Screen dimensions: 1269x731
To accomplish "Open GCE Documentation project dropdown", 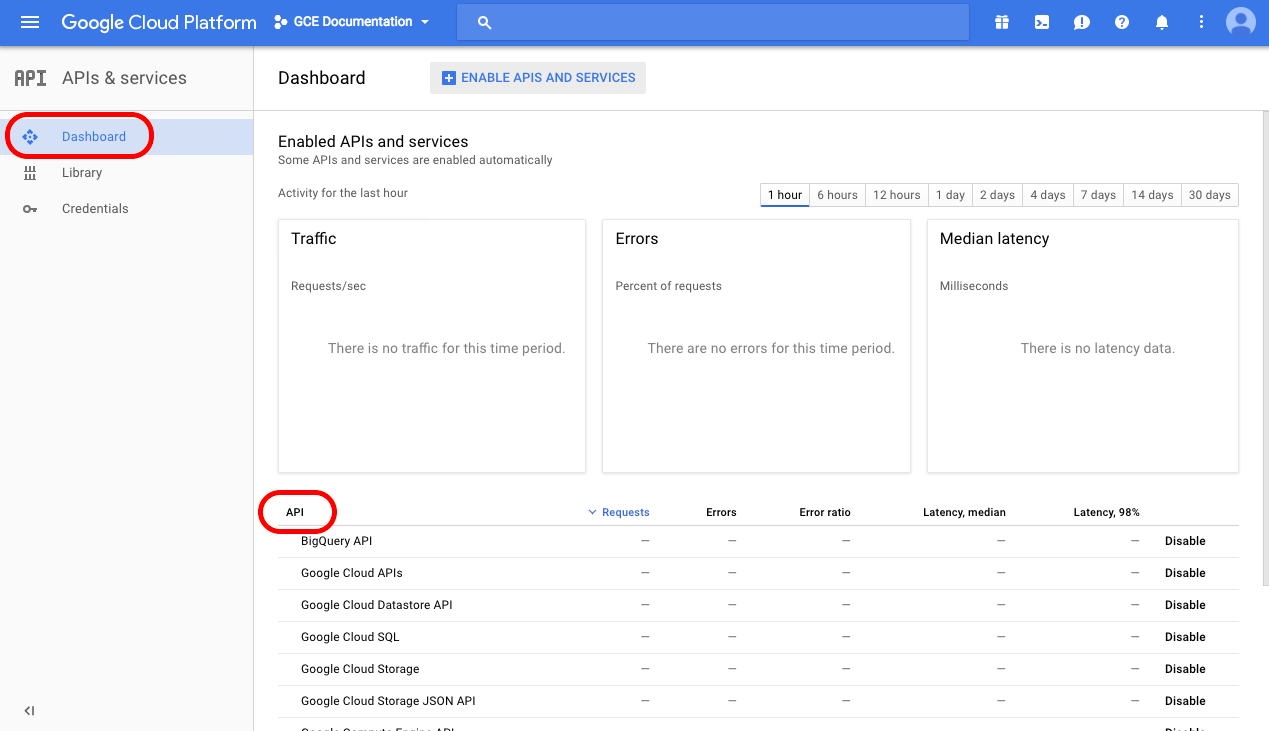I will (352, 22).
